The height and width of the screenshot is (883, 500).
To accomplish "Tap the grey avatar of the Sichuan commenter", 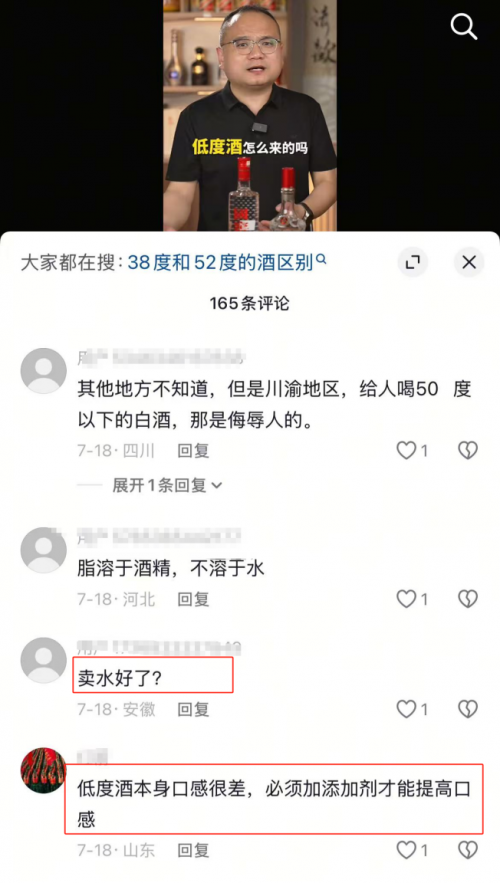I will 43,371.
